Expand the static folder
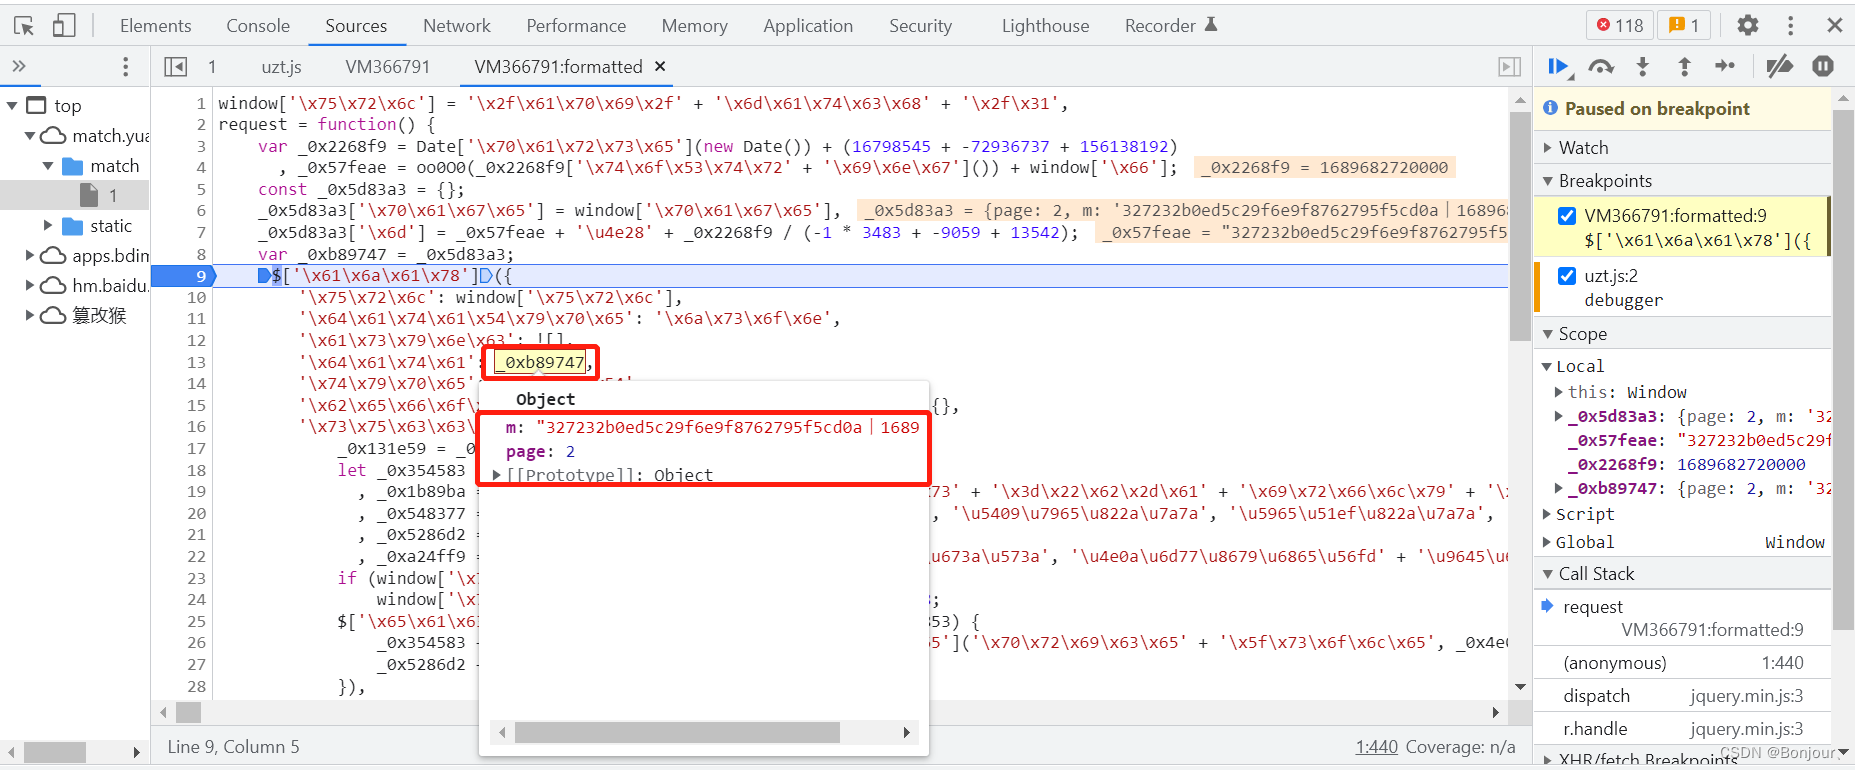Image resolution: width=1855 pixels, height=770 pixels. (x=48, y=226)
